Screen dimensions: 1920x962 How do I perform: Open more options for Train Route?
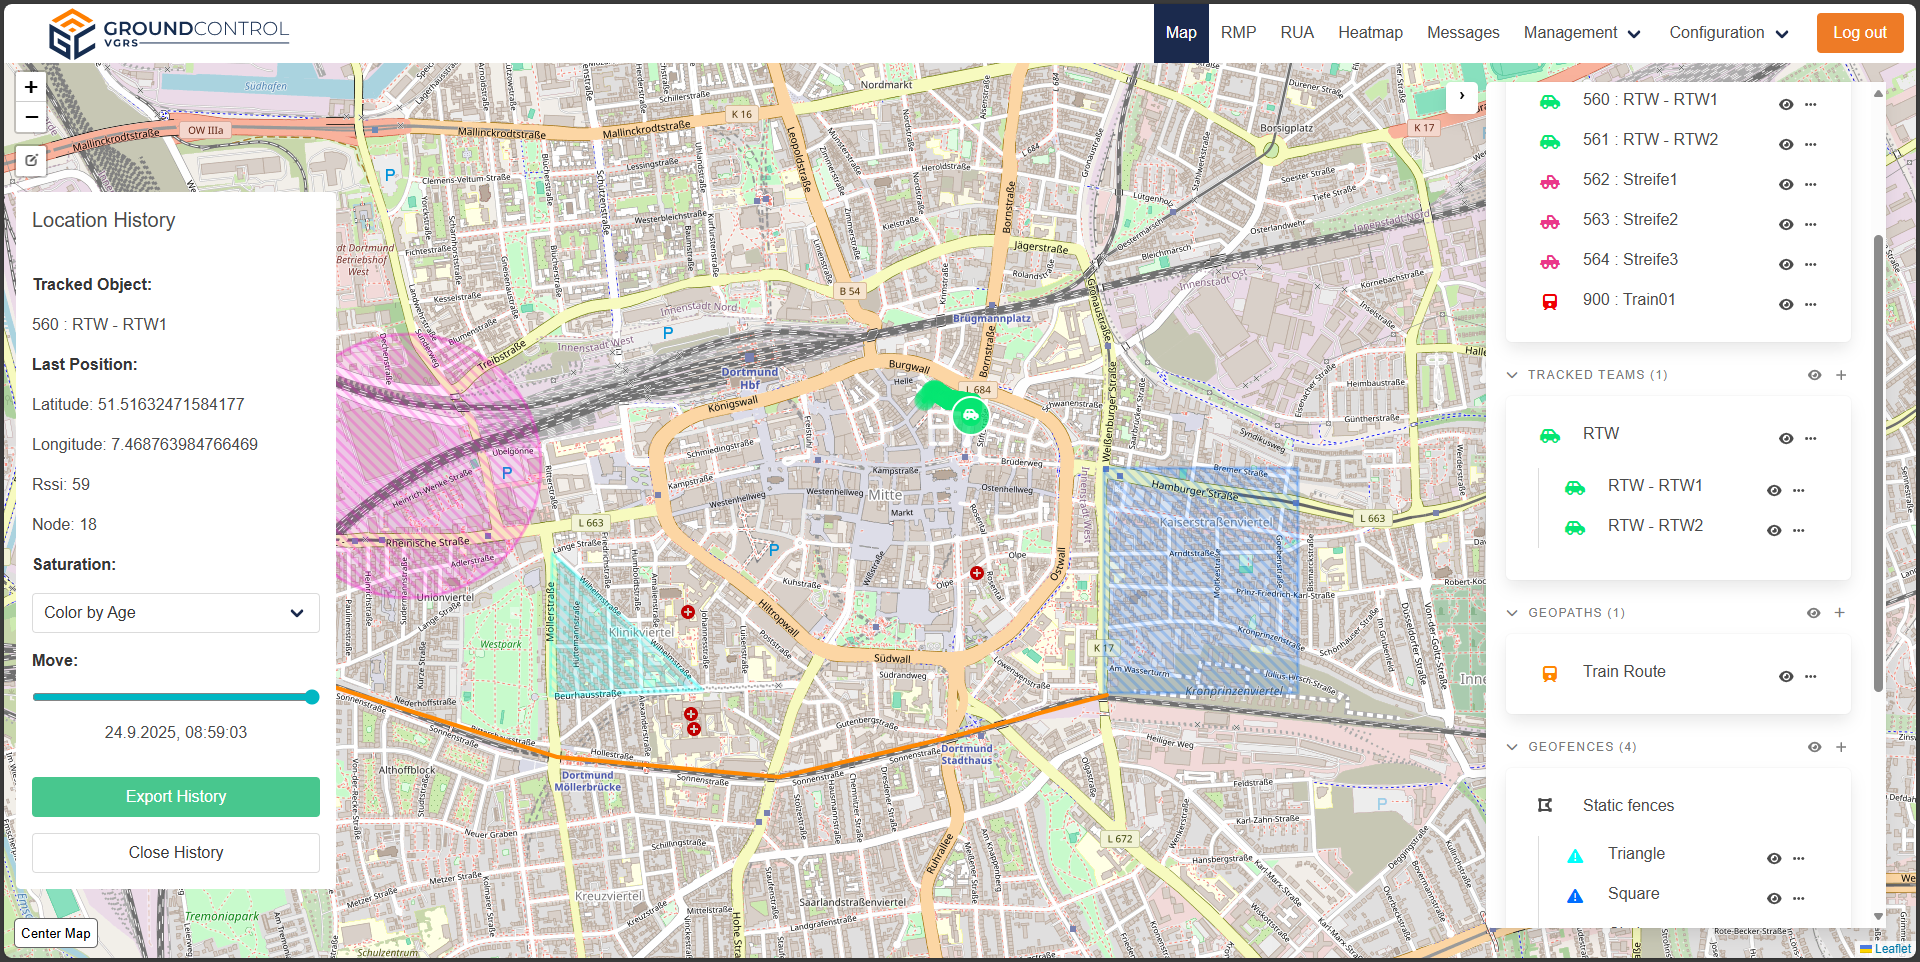click(1810, 677)
